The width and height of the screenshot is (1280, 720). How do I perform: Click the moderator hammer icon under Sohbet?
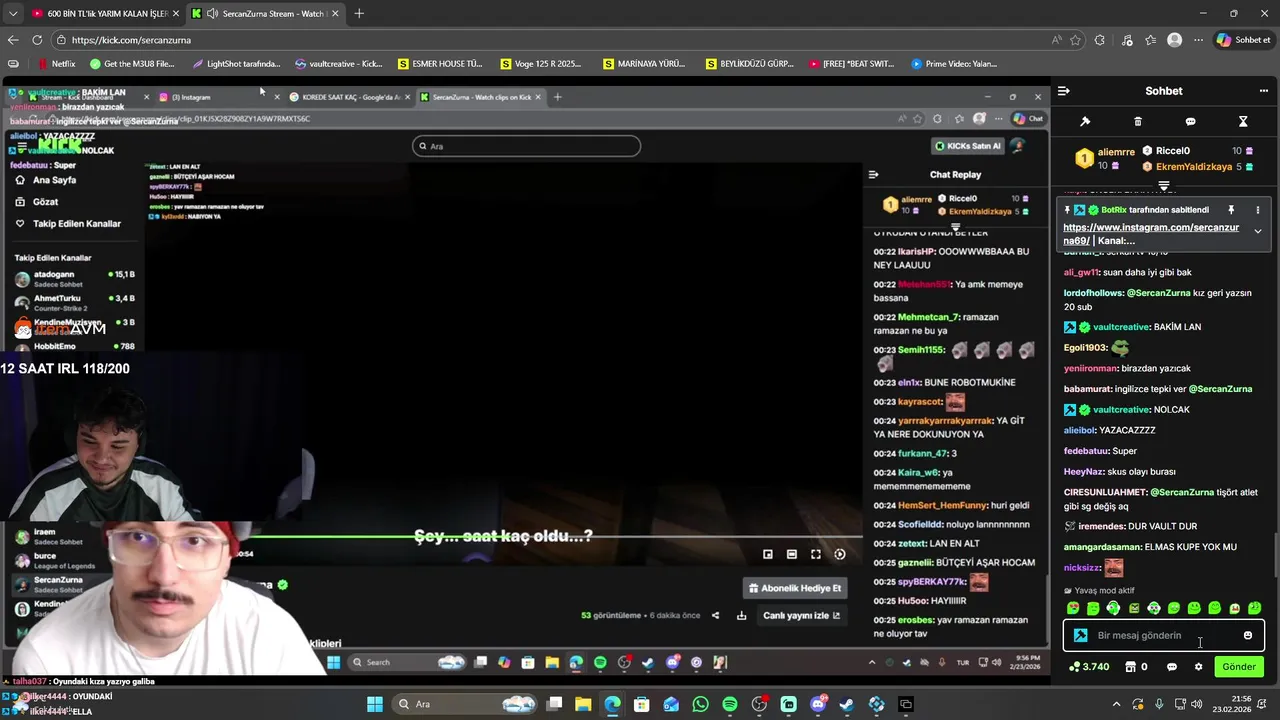(1085, 122)
